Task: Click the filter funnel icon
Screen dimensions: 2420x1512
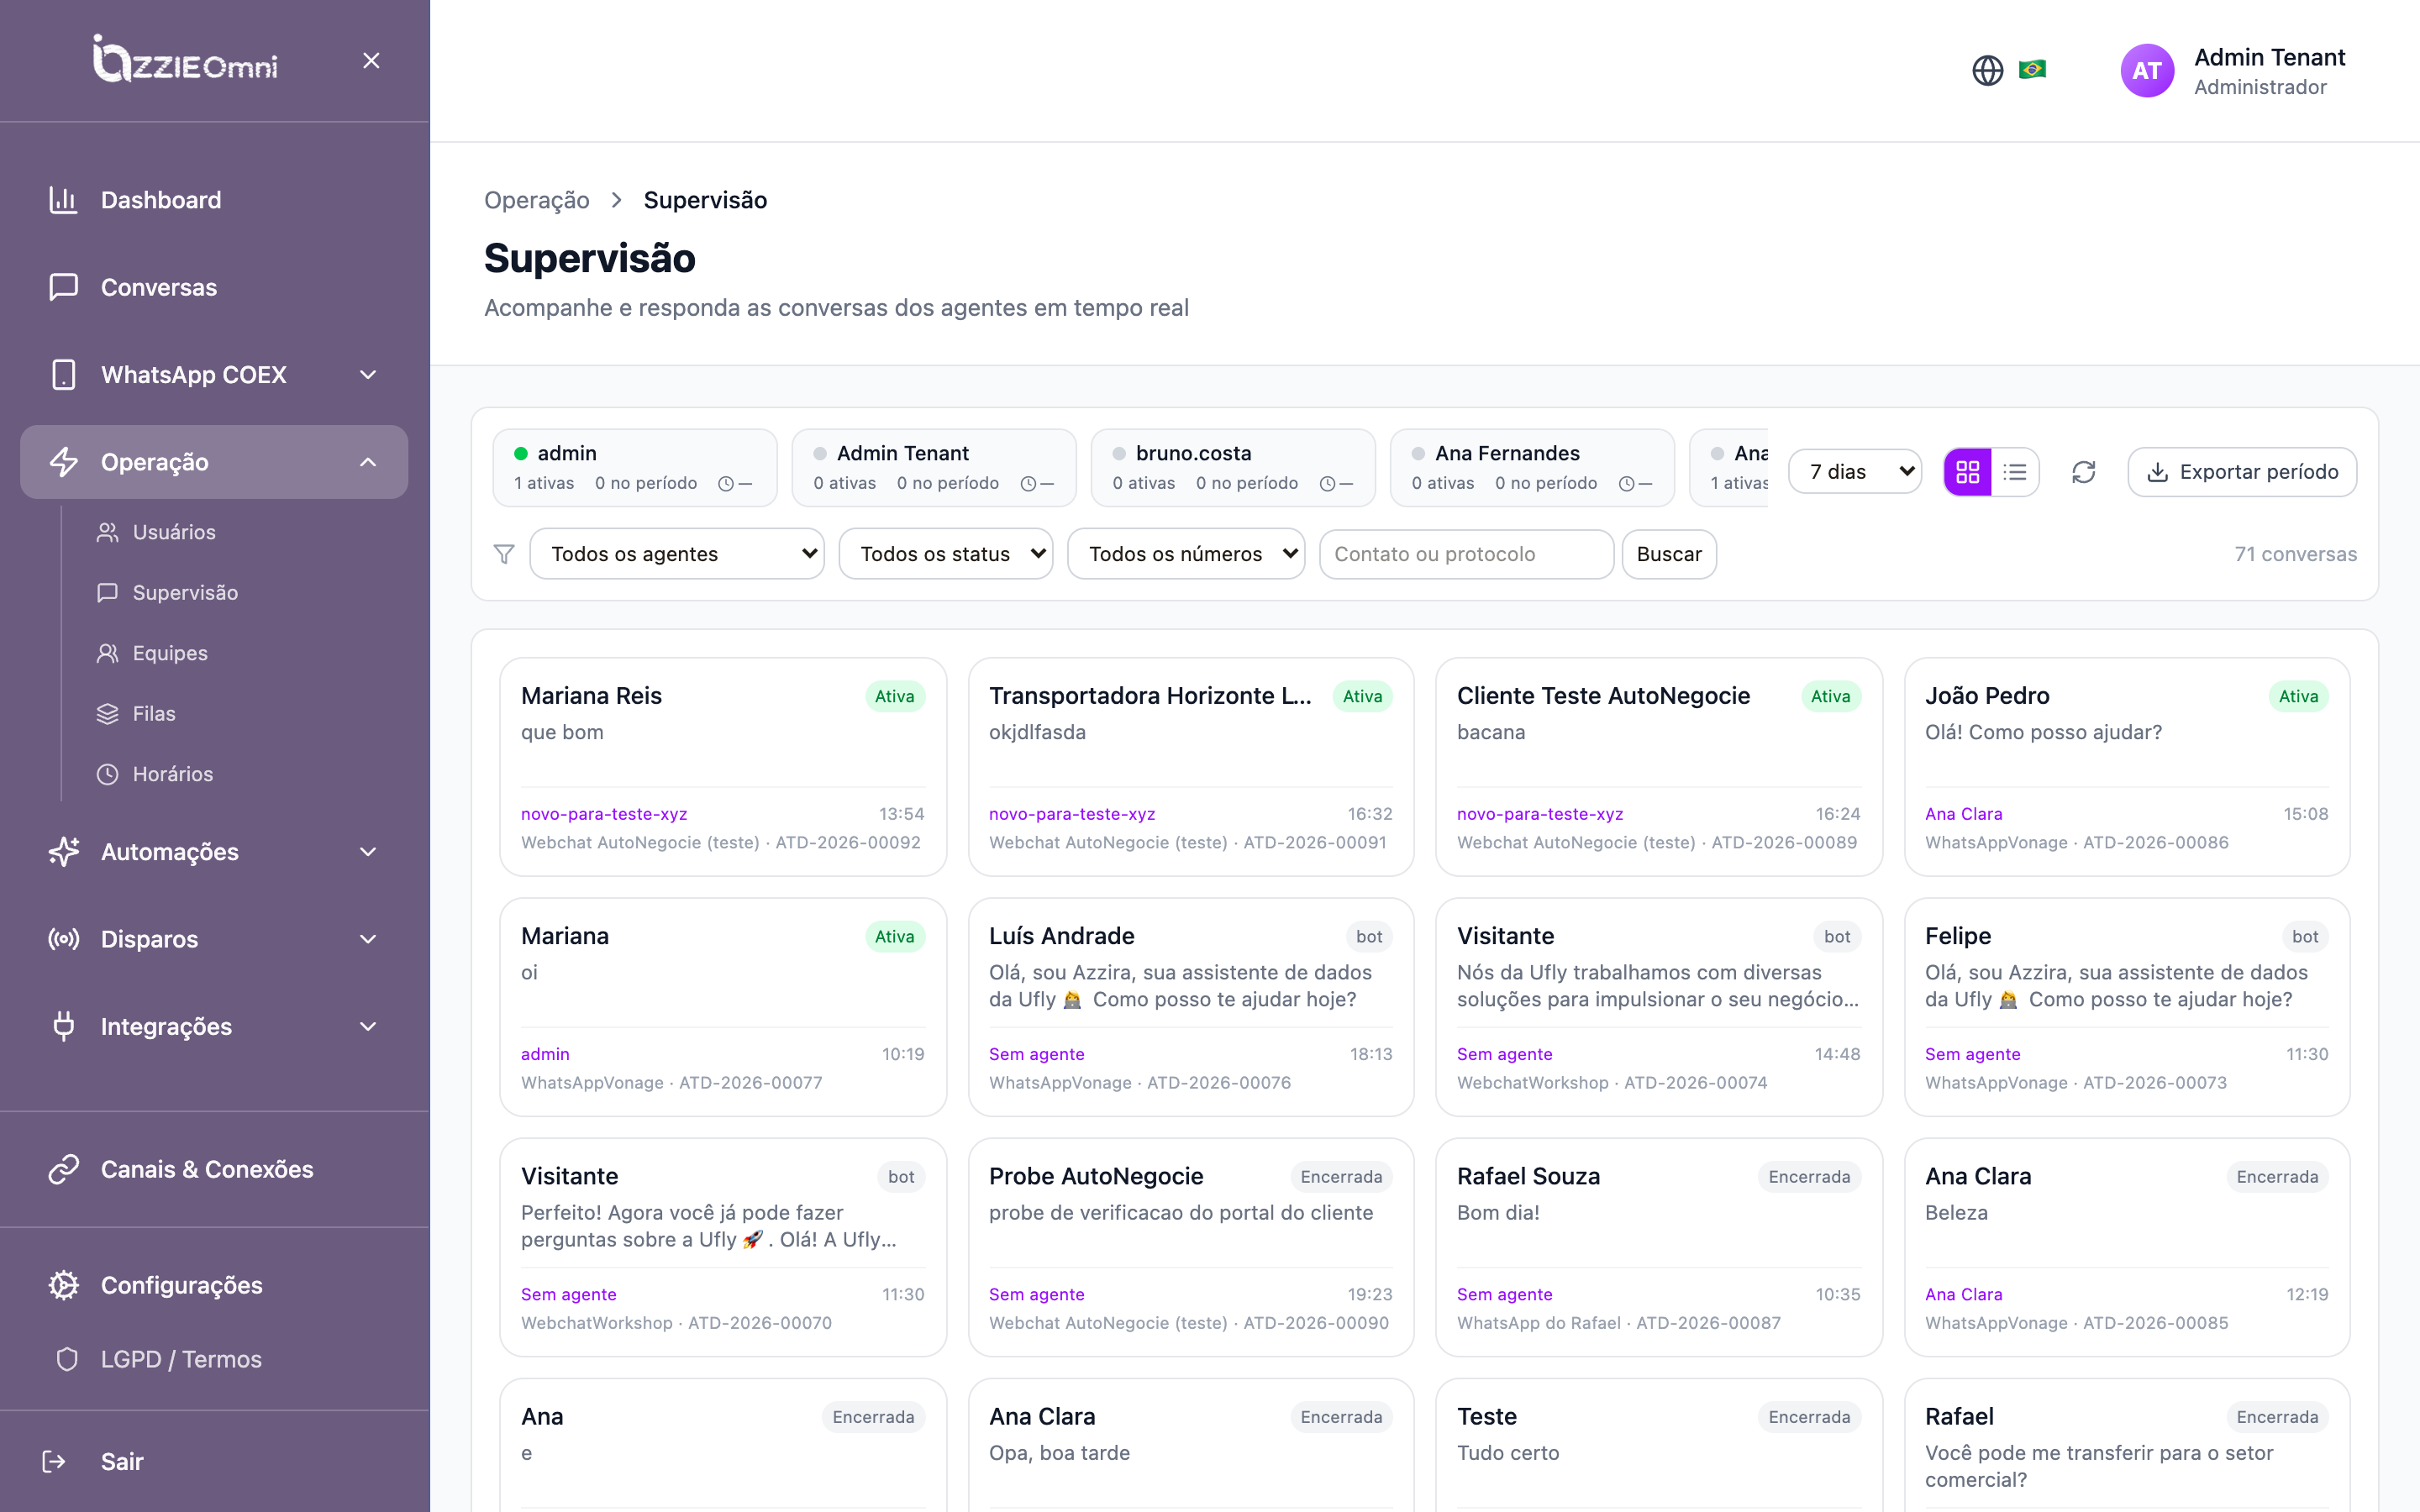Action: click(x=504, y=554)
